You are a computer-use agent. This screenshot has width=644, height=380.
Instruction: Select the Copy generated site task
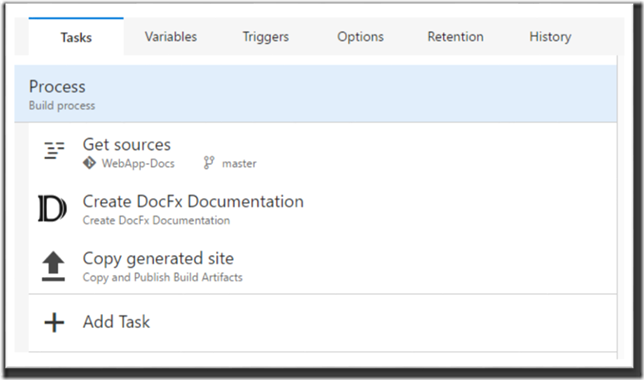coord(158,258)
